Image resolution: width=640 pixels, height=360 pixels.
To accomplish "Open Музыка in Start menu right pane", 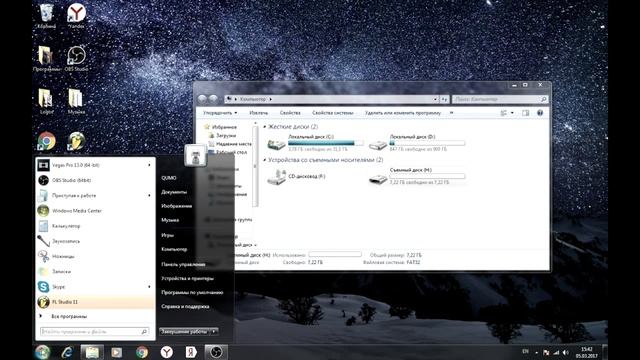I will tap(170, 220).
